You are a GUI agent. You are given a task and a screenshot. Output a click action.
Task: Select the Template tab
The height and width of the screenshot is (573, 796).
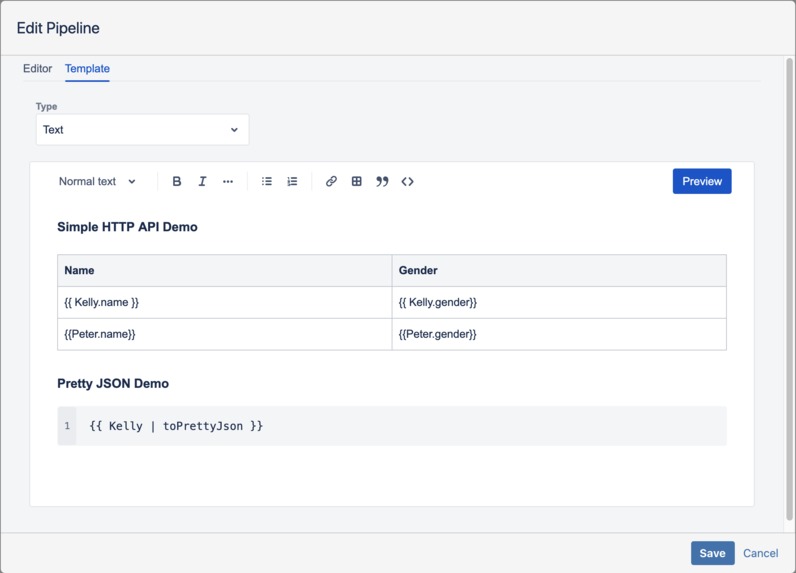pyautogui.click(x=87, y=69)
